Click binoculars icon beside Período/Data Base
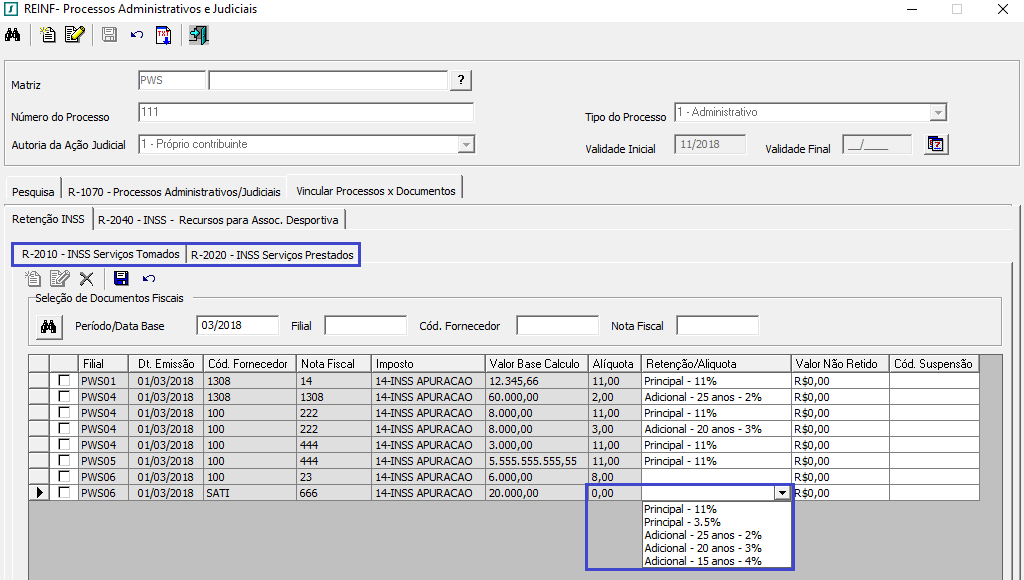Screen dimensions: 1024x580 click(x=47, y=326)
